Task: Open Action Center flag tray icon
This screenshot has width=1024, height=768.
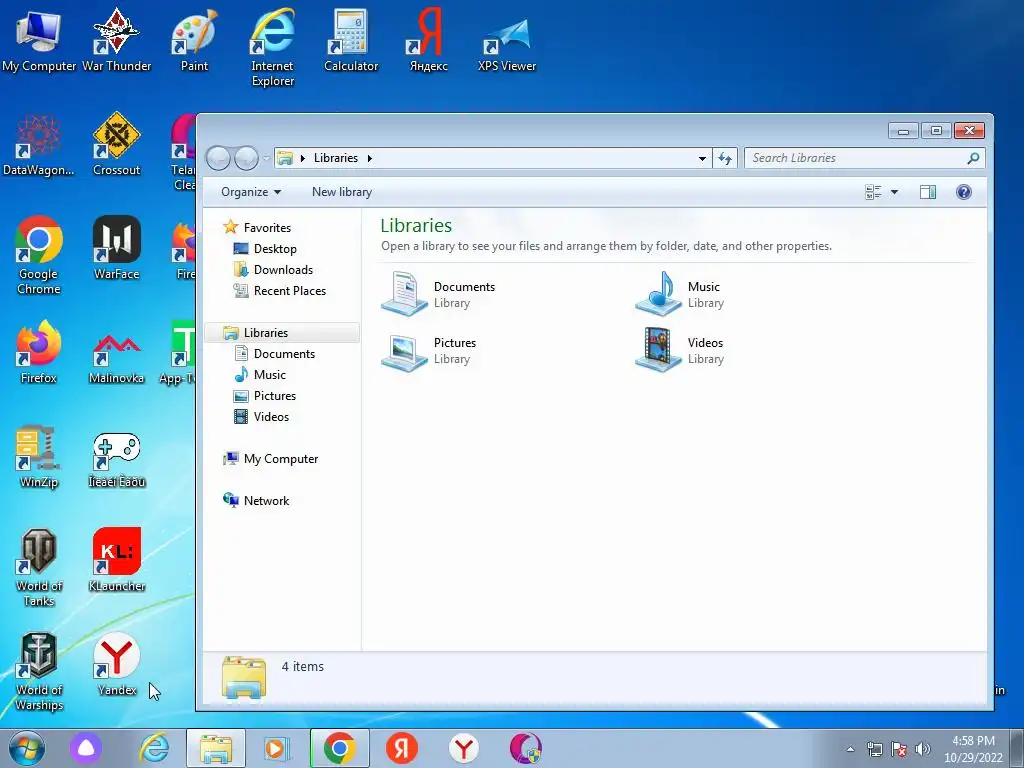Action: (x=899, y=749)
